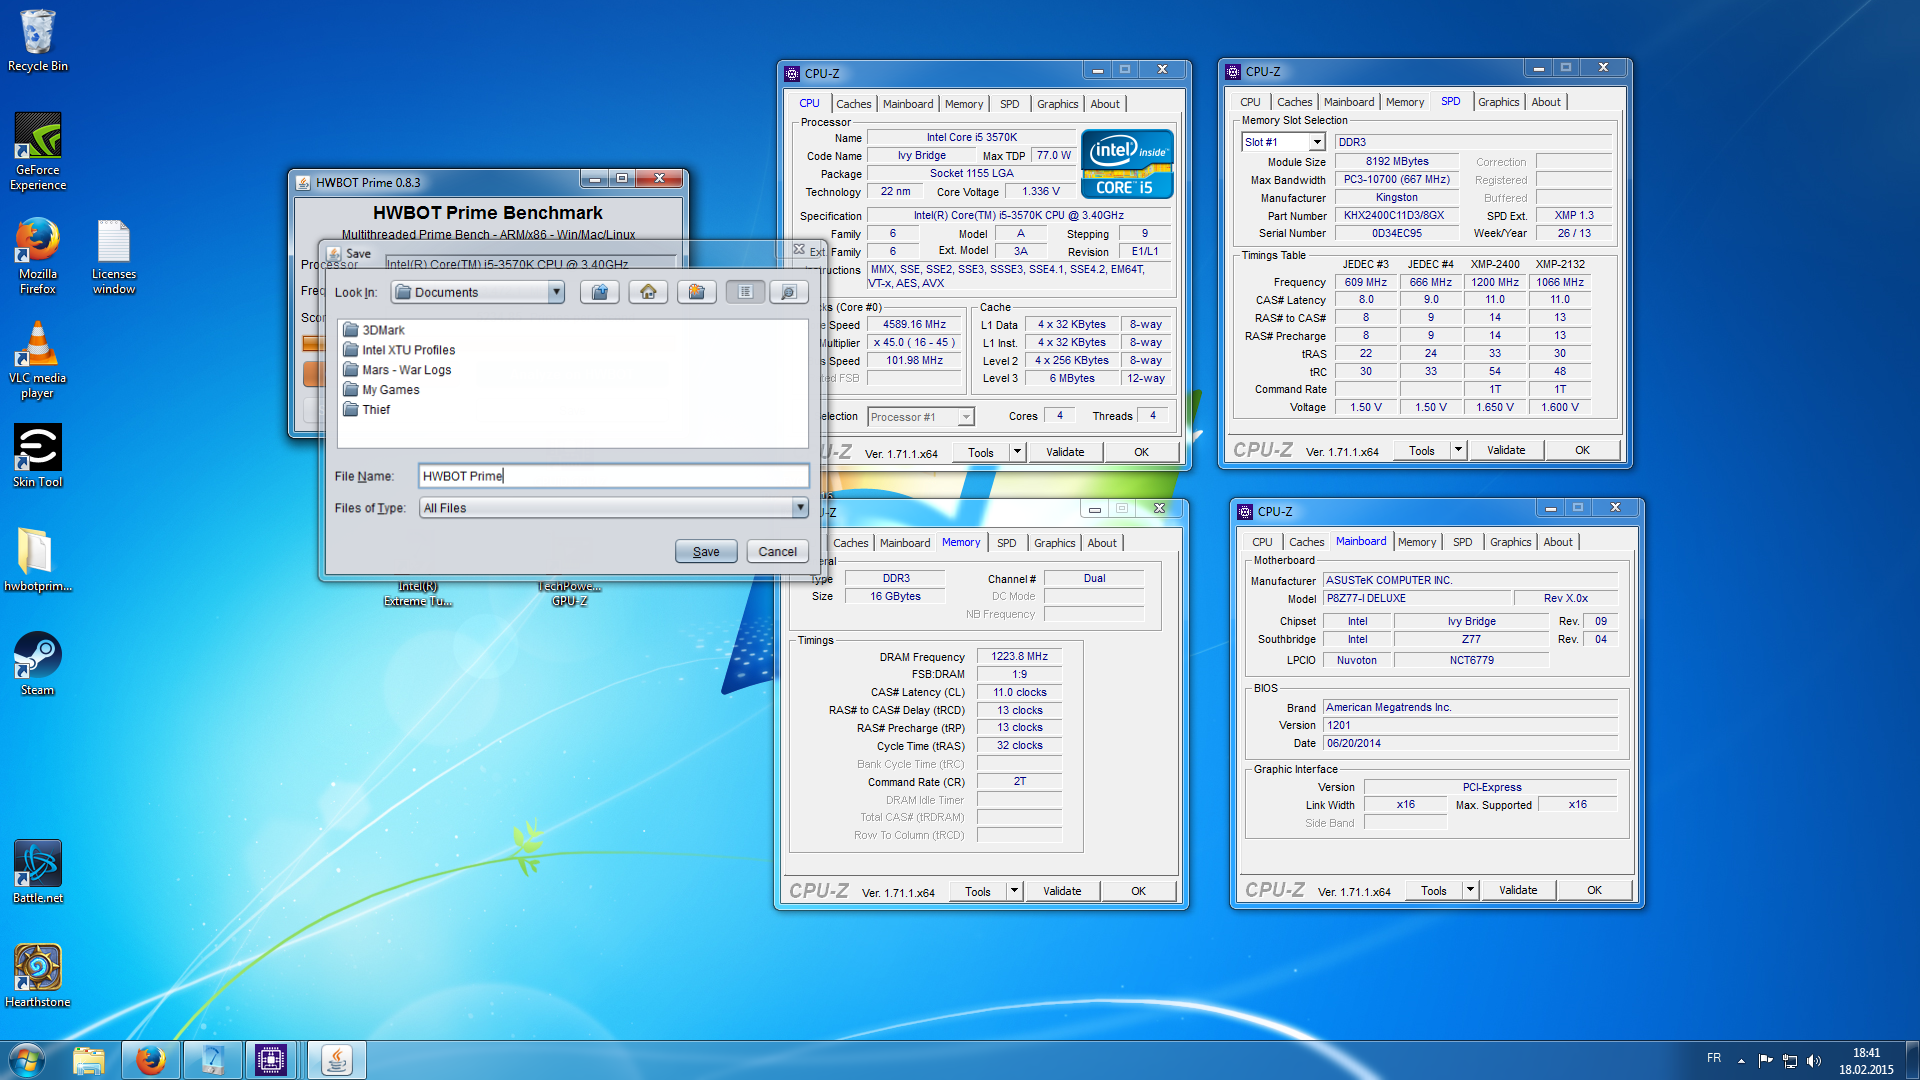Click the FR language indicator
The width and height of the screenshot is (1920, 1080).
(1714, 1058)
